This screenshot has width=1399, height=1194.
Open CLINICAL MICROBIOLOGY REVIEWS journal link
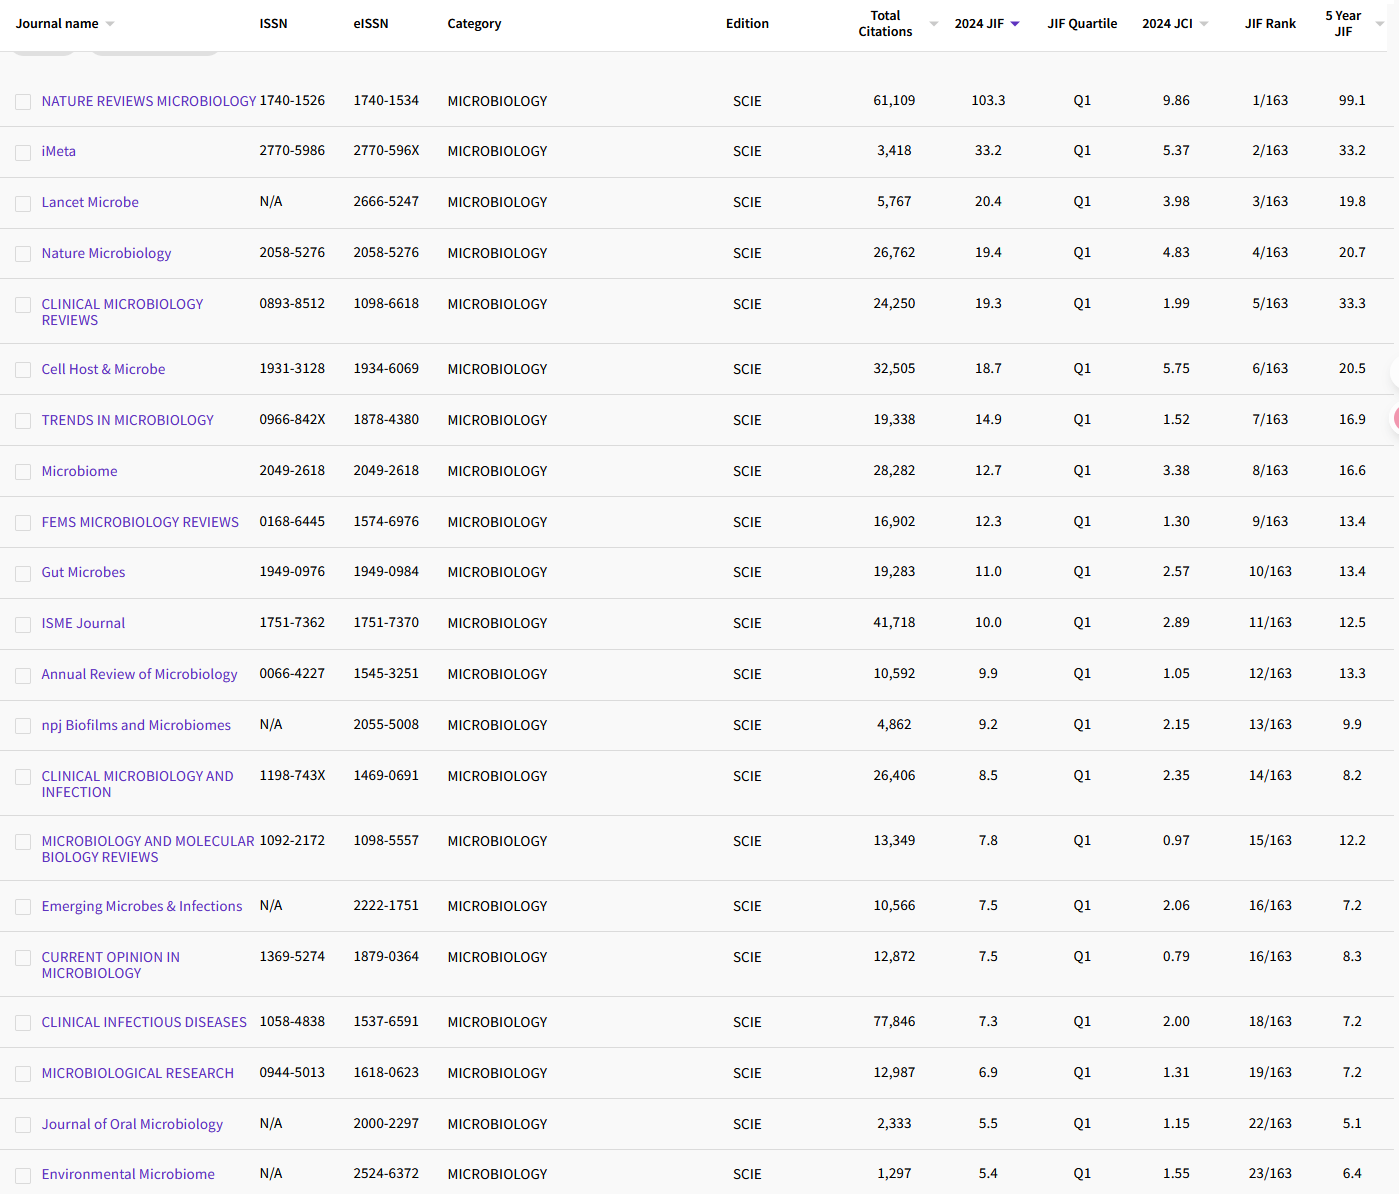(x=122, y=312)
